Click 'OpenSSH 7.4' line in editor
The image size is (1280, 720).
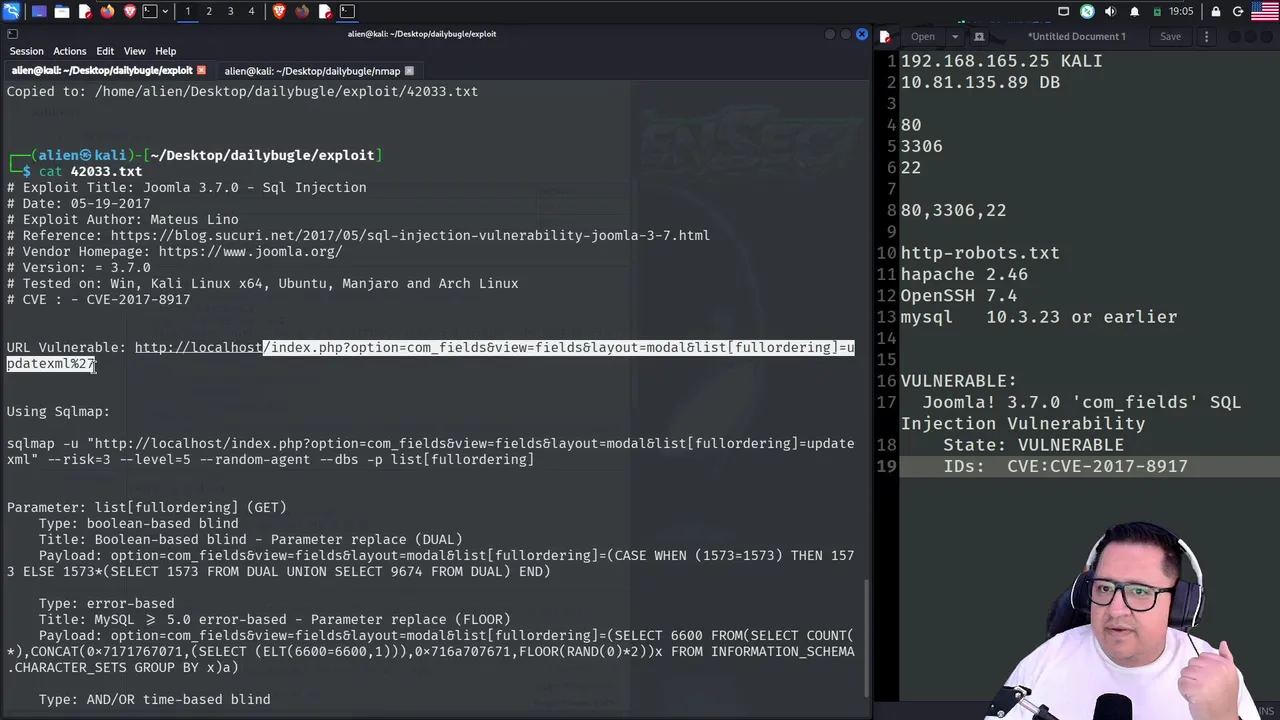(x=959, y=295)
